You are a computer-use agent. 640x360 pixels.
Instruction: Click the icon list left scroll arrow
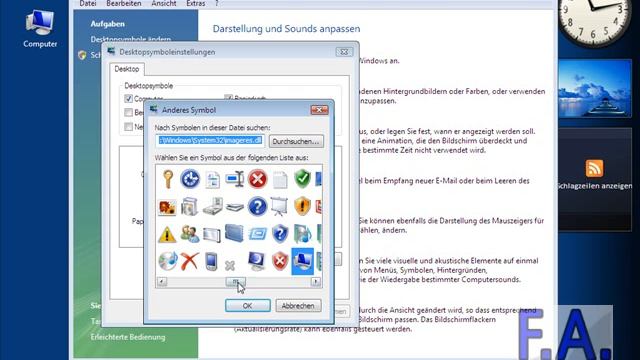(x=162, y=282)
